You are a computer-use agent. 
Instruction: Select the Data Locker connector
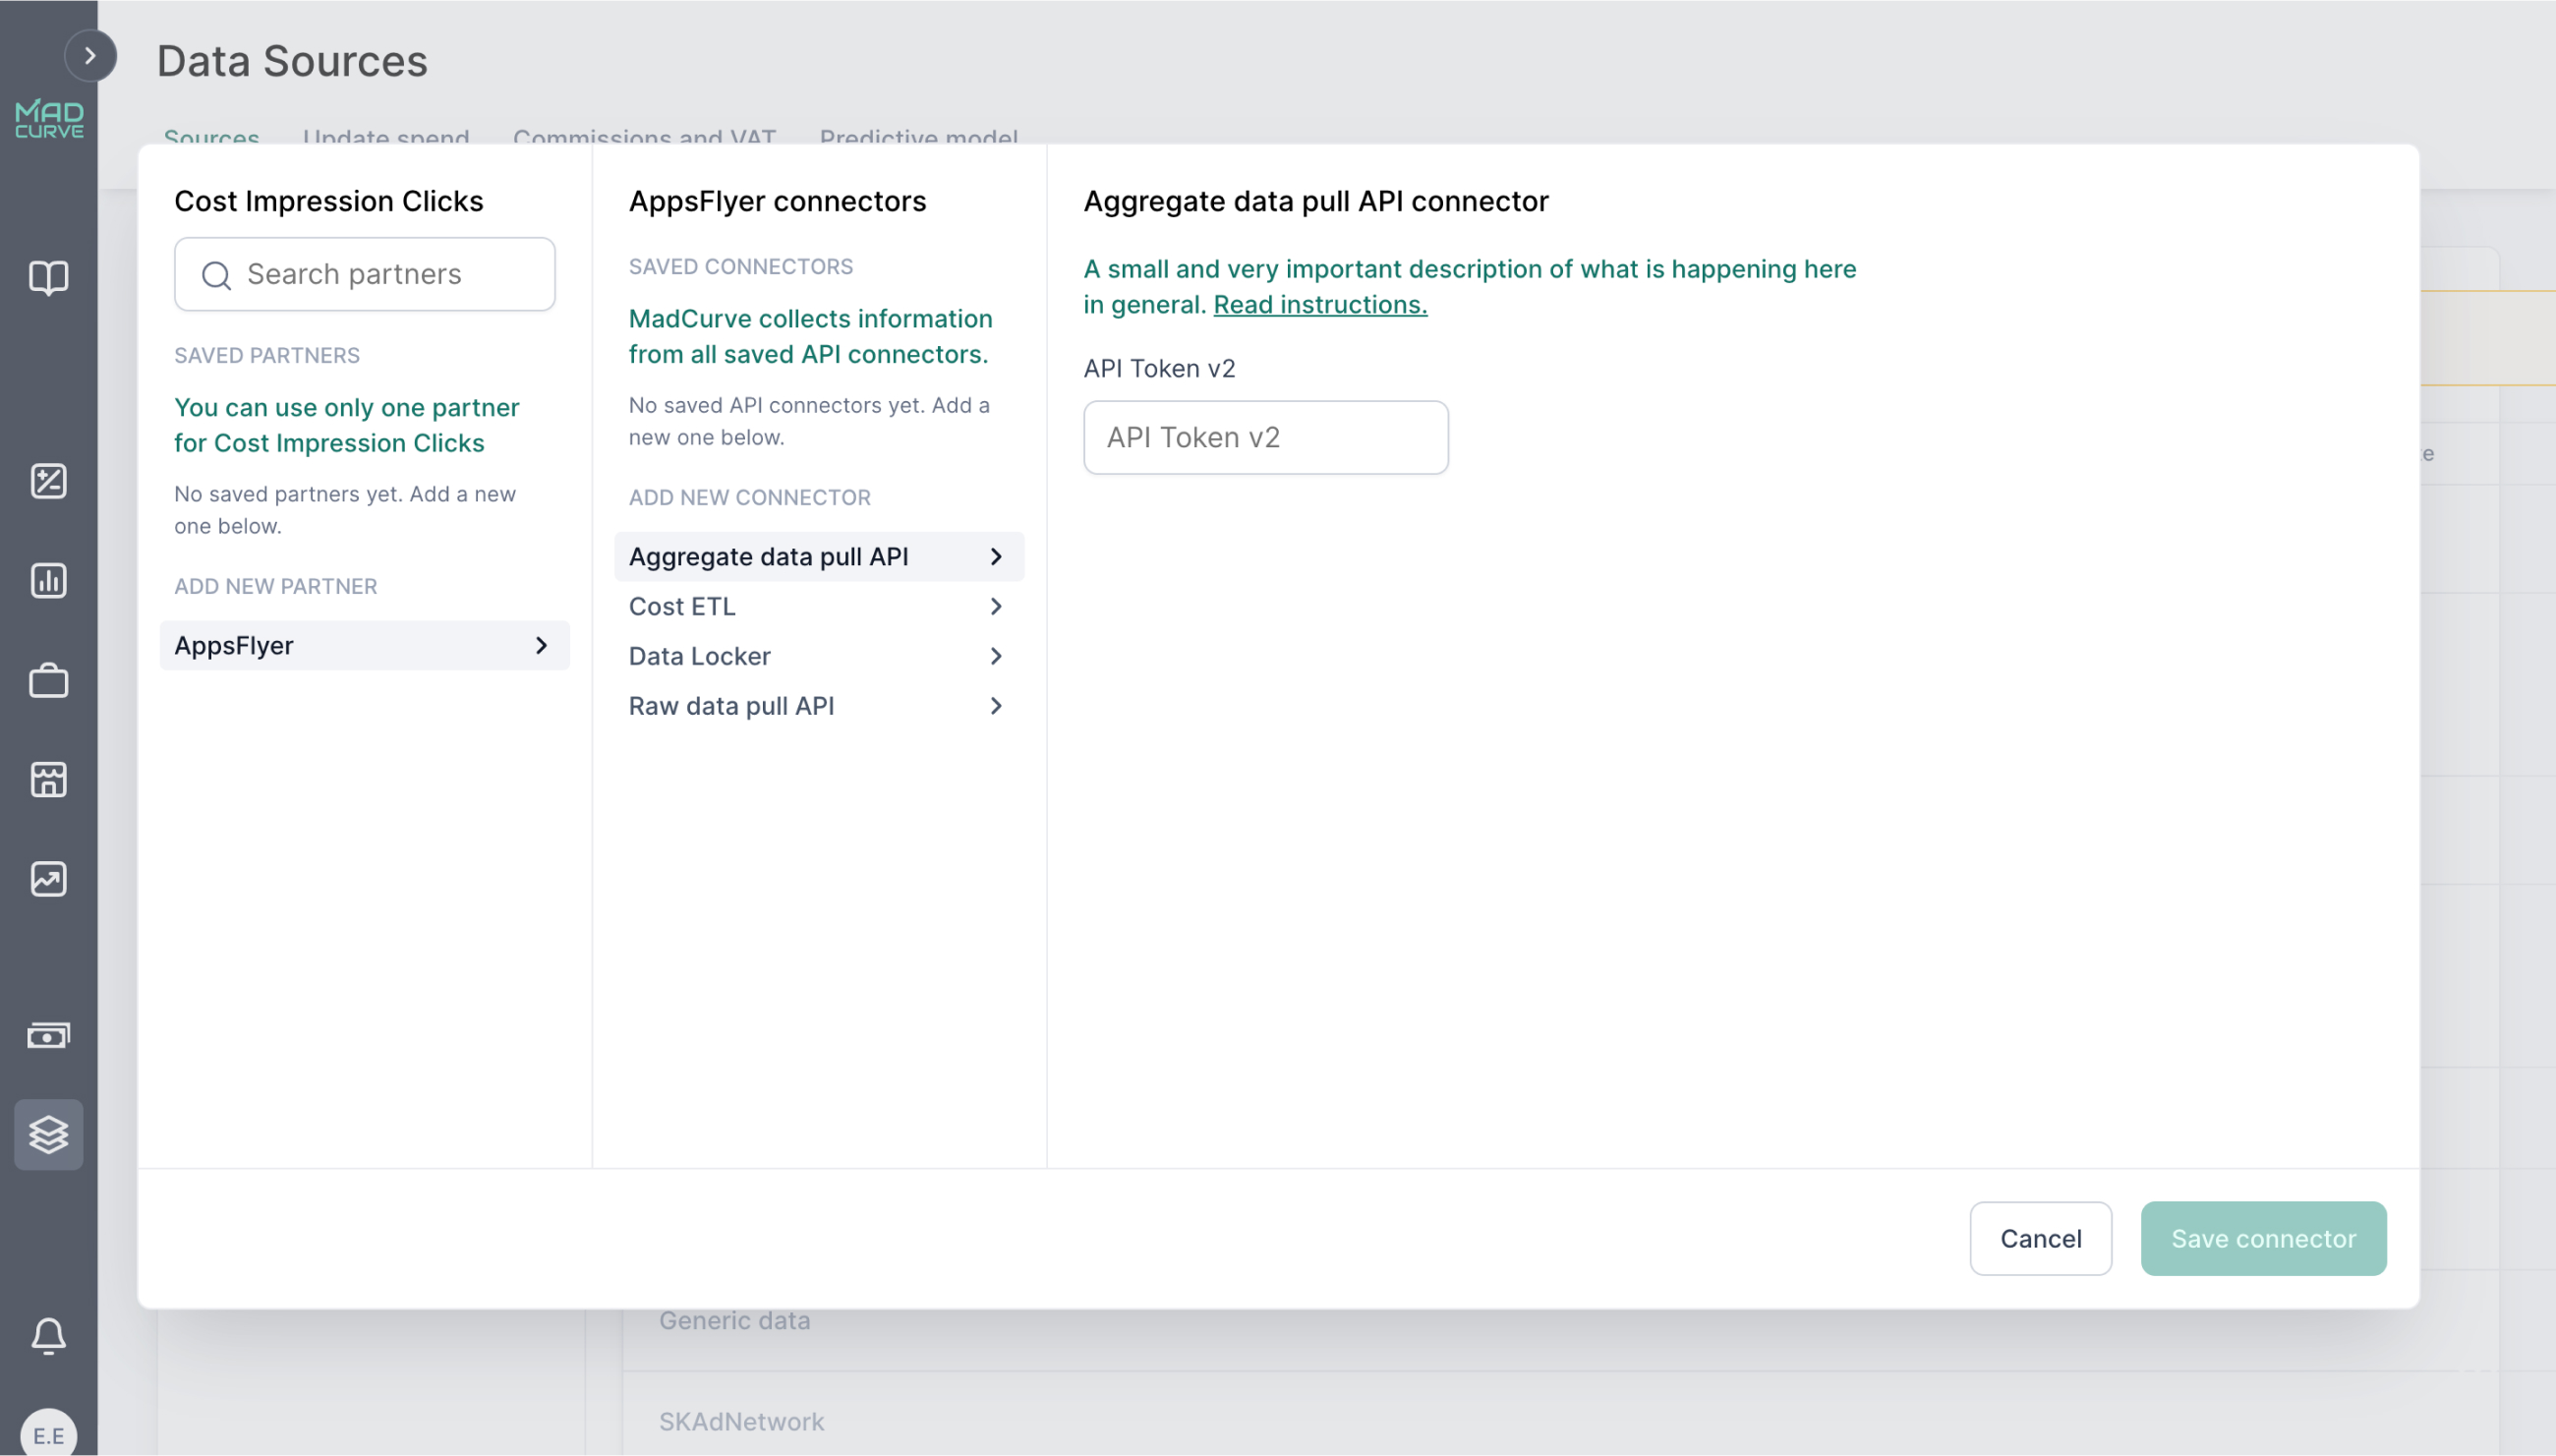tap(817, 656)
